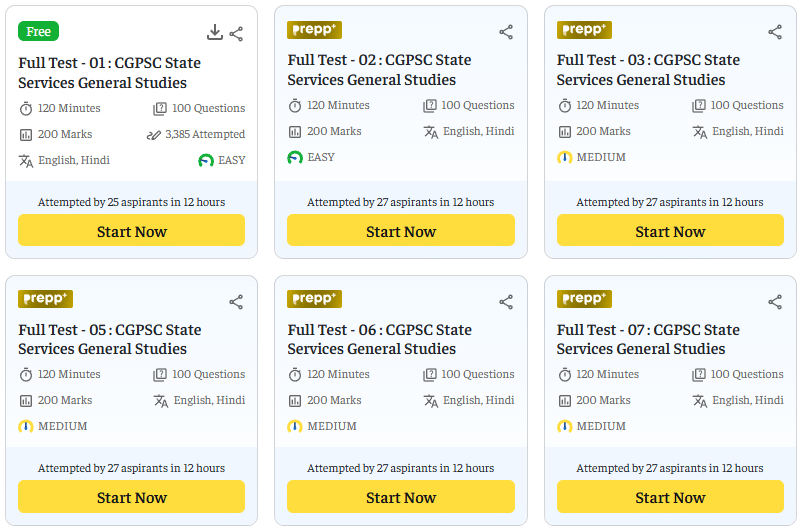803x528 pixels.
Task: Click the green EASY gauge icon on Full Test - 01
Action: point(206,161)
